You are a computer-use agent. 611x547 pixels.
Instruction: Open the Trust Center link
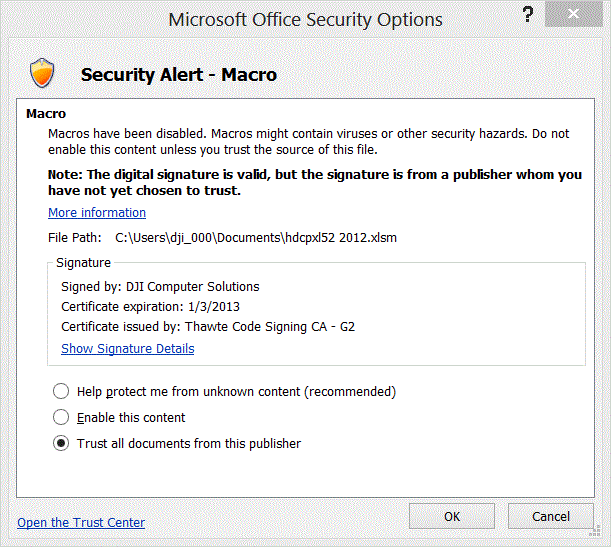pyautogui.click(x=81, y=522)
